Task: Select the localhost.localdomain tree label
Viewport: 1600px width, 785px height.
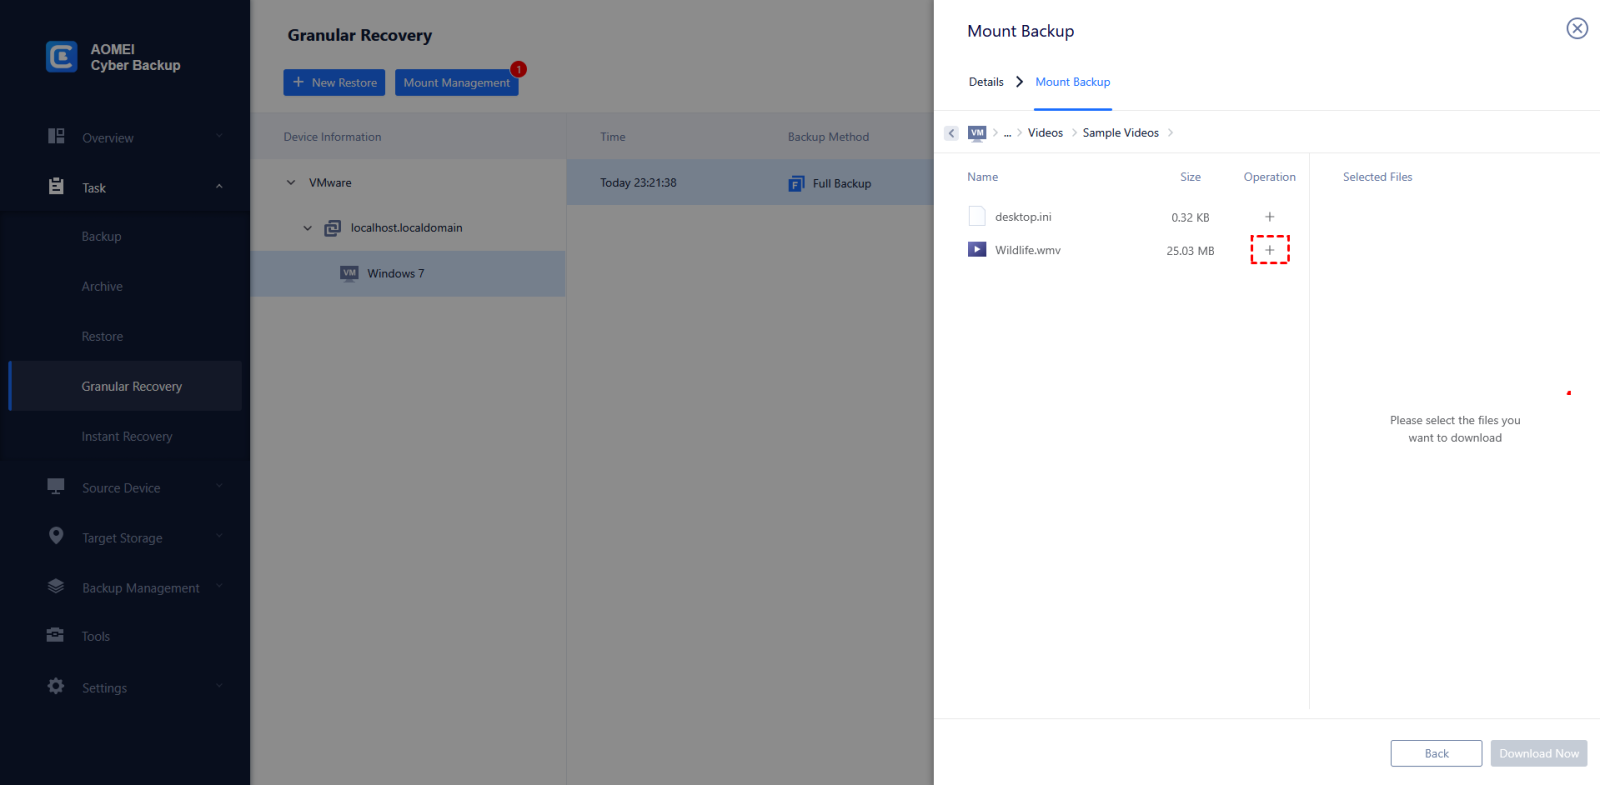Action: 406,228
